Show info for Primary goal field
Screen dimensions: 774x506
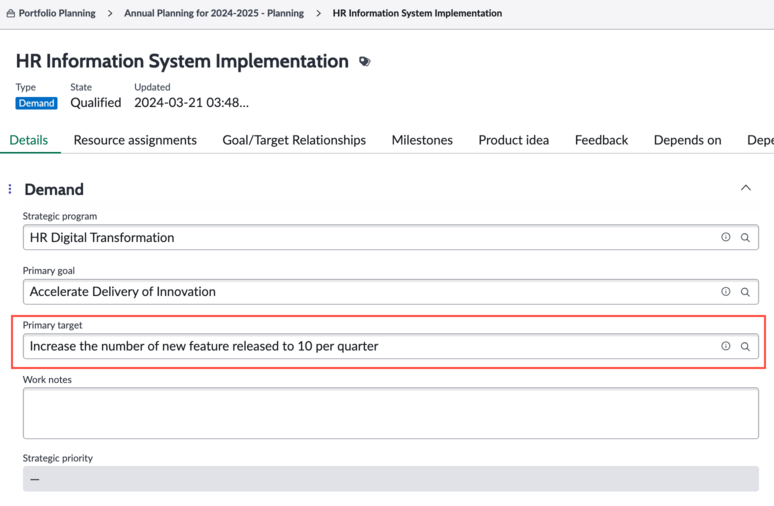pos(726,291)
